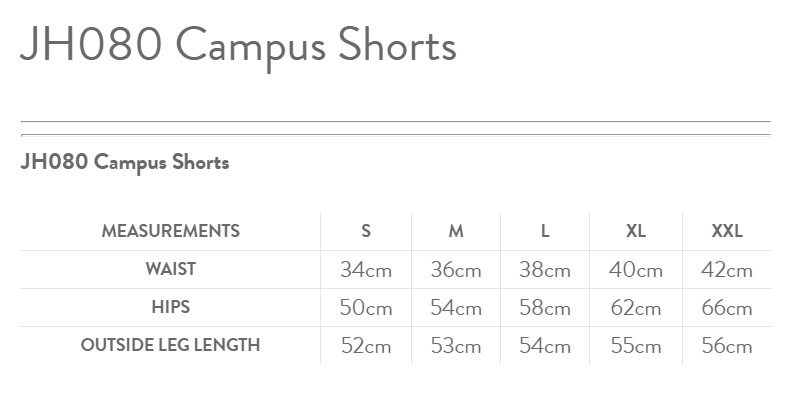Viewport: 785px width, 413px height.
Task: Click the JH080 Campus Shorts main title
Action: click(x=238, y=46)
